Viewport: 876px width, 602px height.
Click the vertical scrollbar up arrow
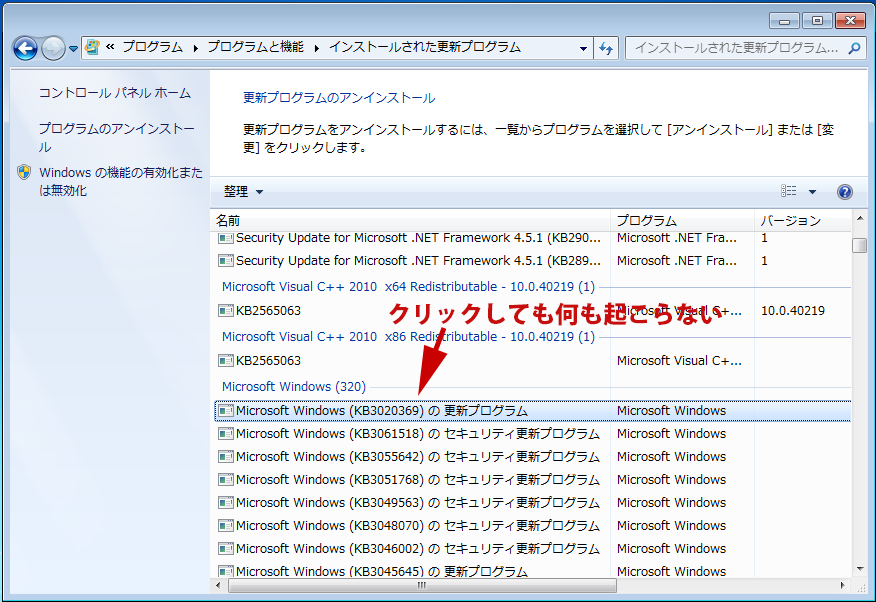point(860,218)
